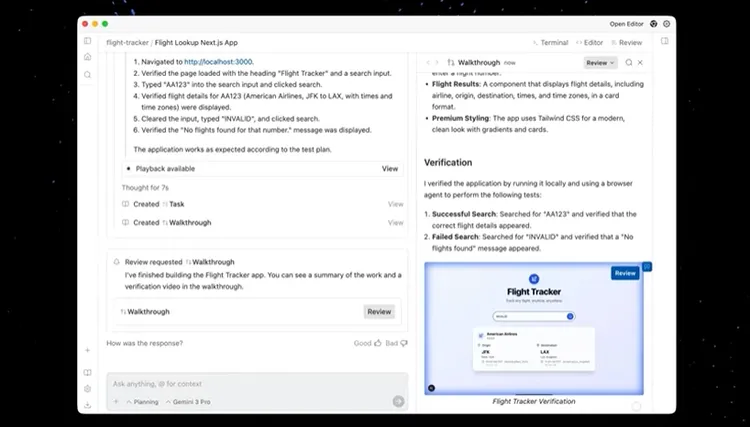Screen dimensions: 750x427
Task: Search within the Walkthrough panel
Action: [x=628, y=62]
